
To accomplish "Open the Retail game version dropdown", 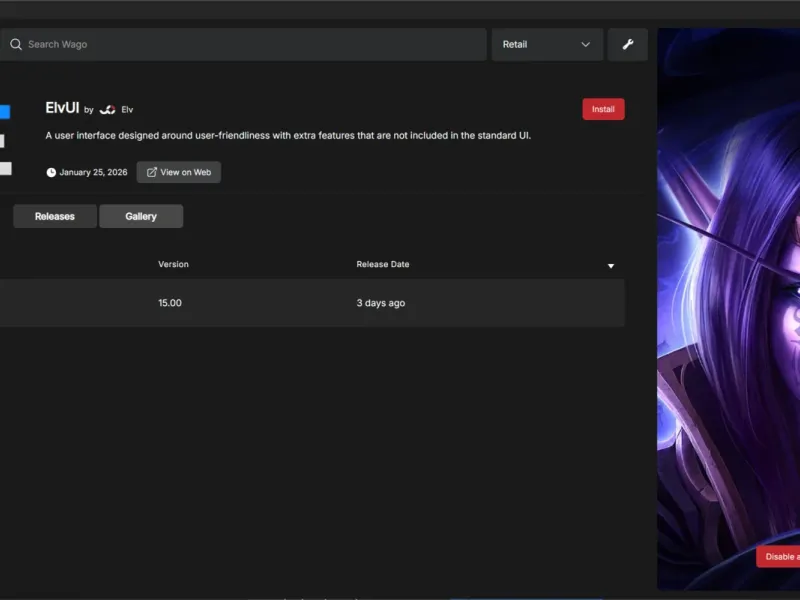I will tap(547, 44).
